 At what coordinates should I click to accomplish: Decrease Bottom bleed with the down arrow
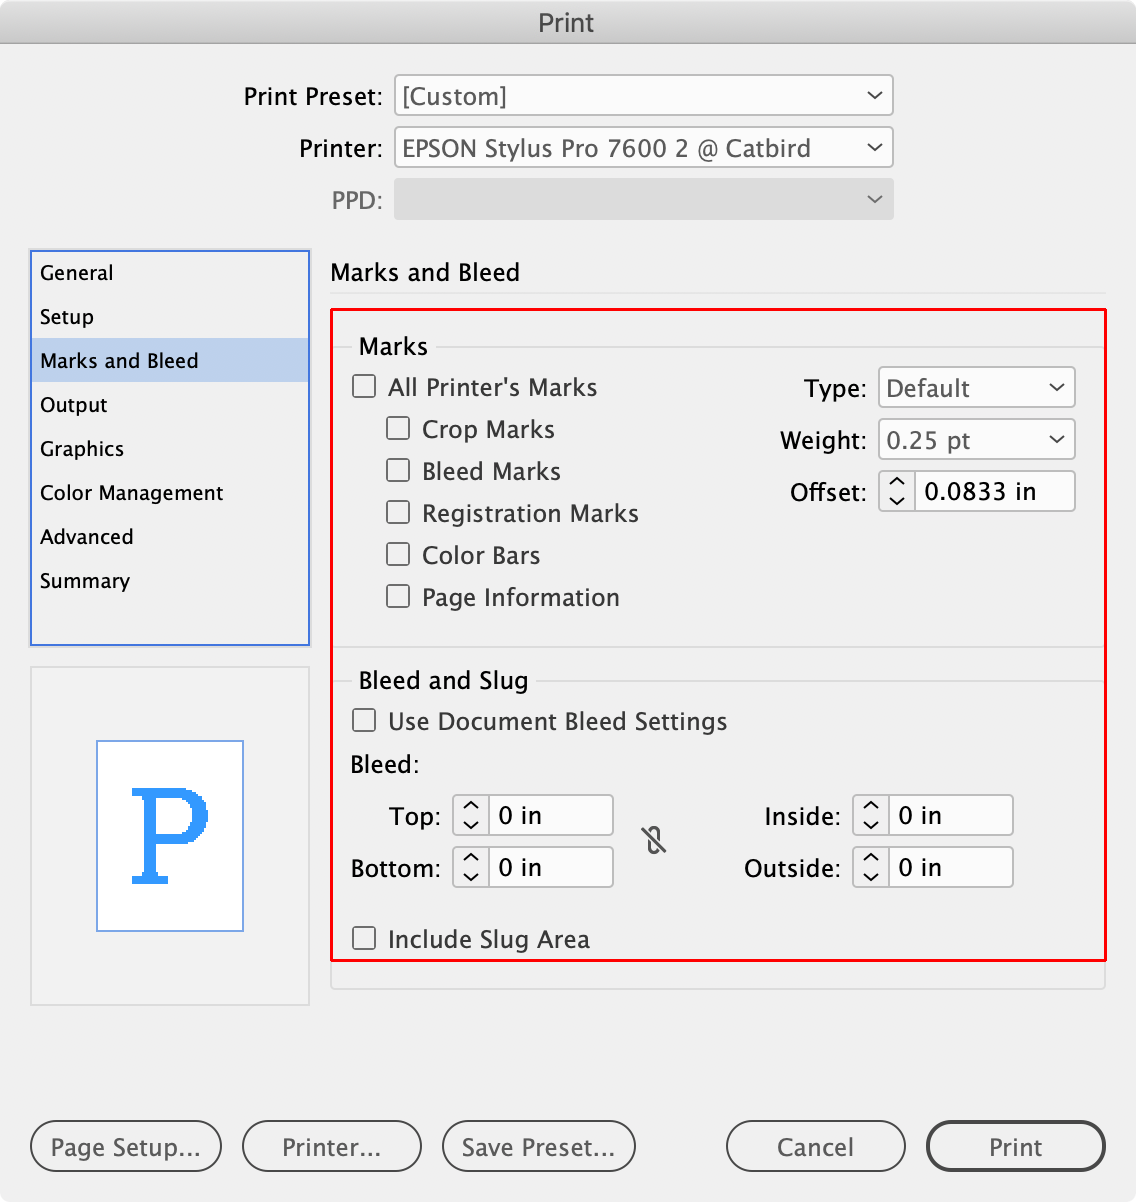(x=469, y=876)
